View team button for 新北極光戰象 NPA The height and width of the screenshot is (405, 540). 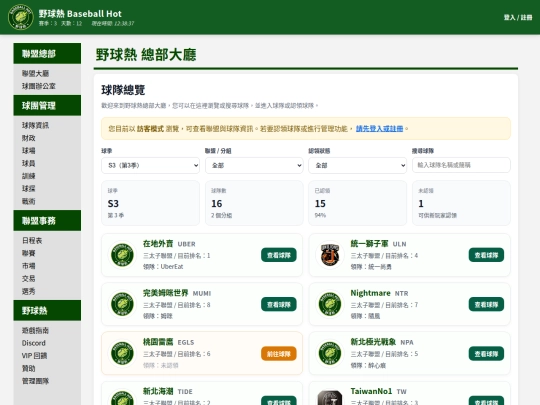(486, 354)
